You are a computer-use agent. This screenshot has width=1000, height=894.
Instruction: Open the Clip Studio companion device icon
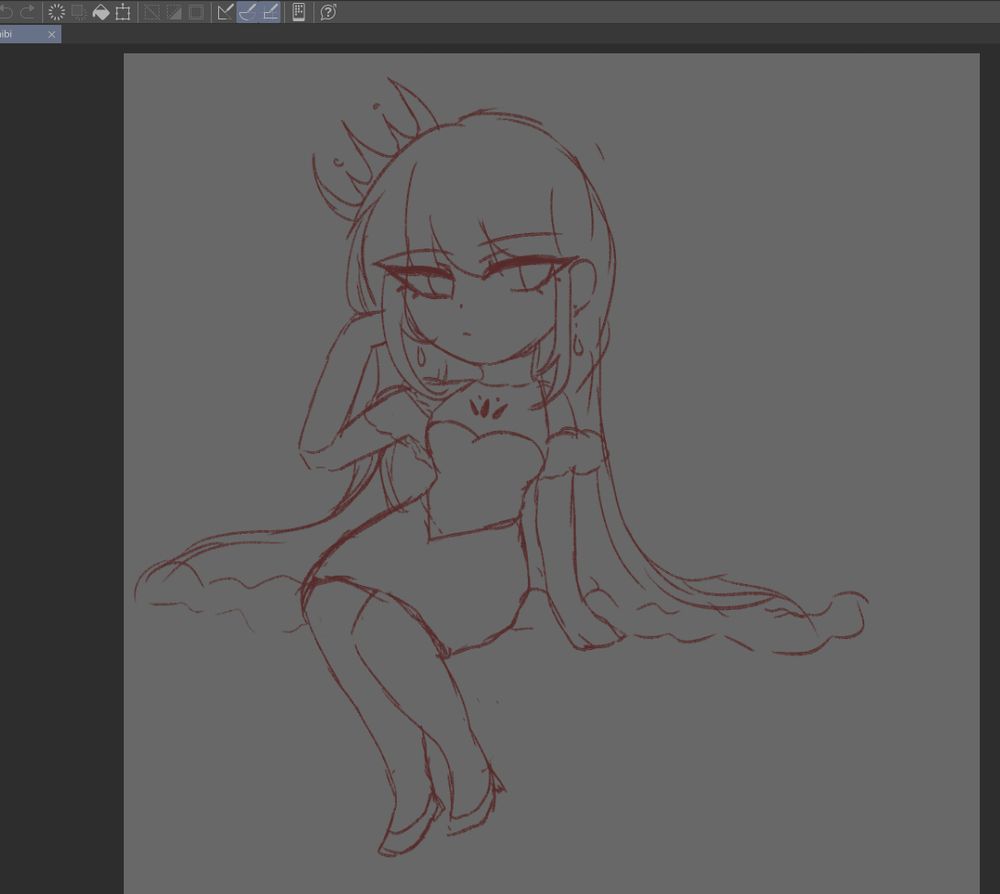pos(298,12)
